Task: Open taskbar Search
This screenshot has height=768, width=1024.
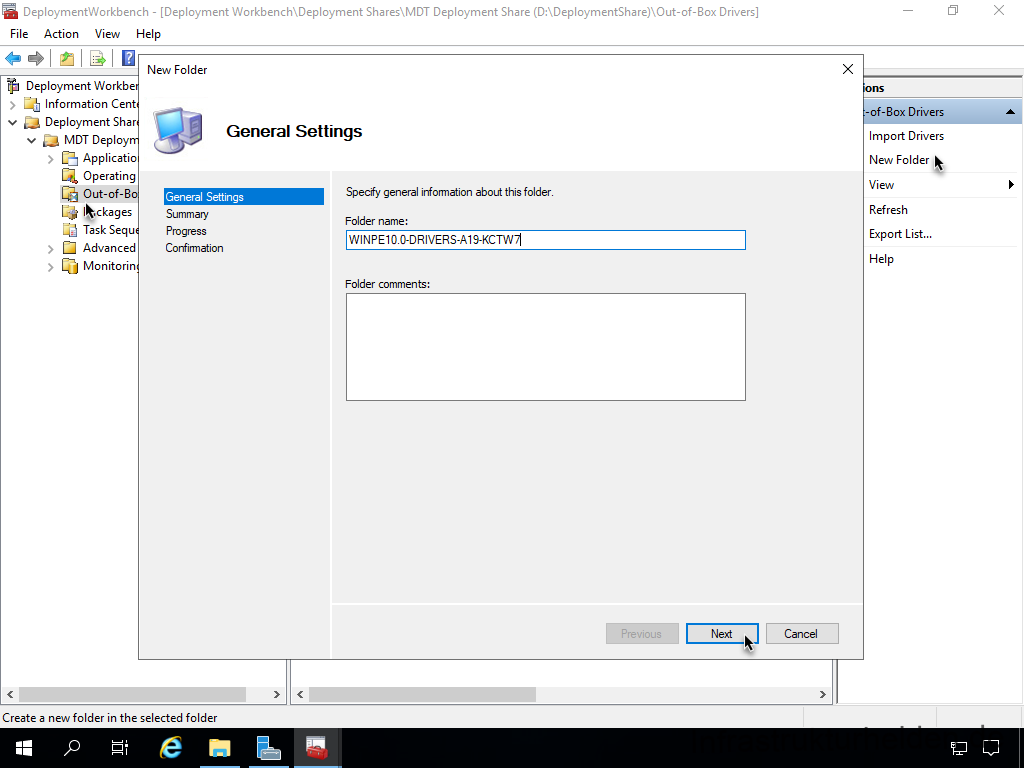Action: click(x=72, y=748)
